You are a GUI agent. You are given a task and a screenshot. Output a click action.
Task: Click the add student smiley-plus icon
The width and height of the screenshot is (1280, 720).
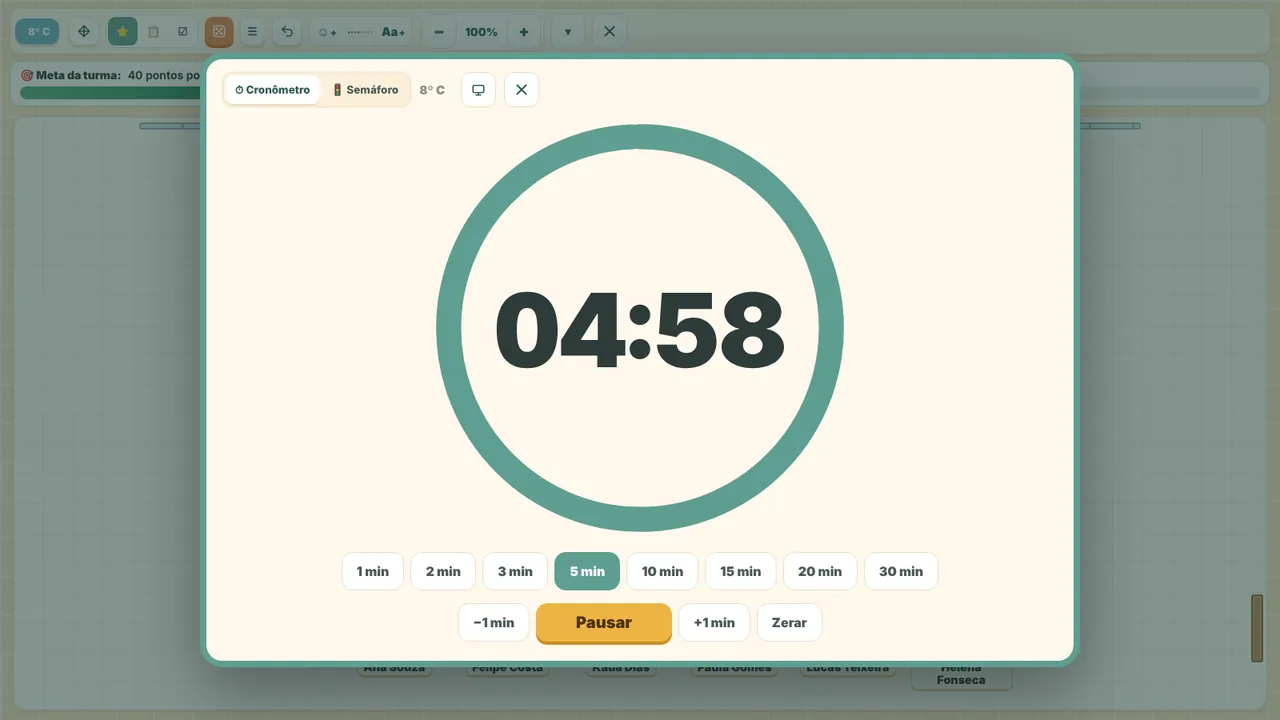click(x=327, y=32)
